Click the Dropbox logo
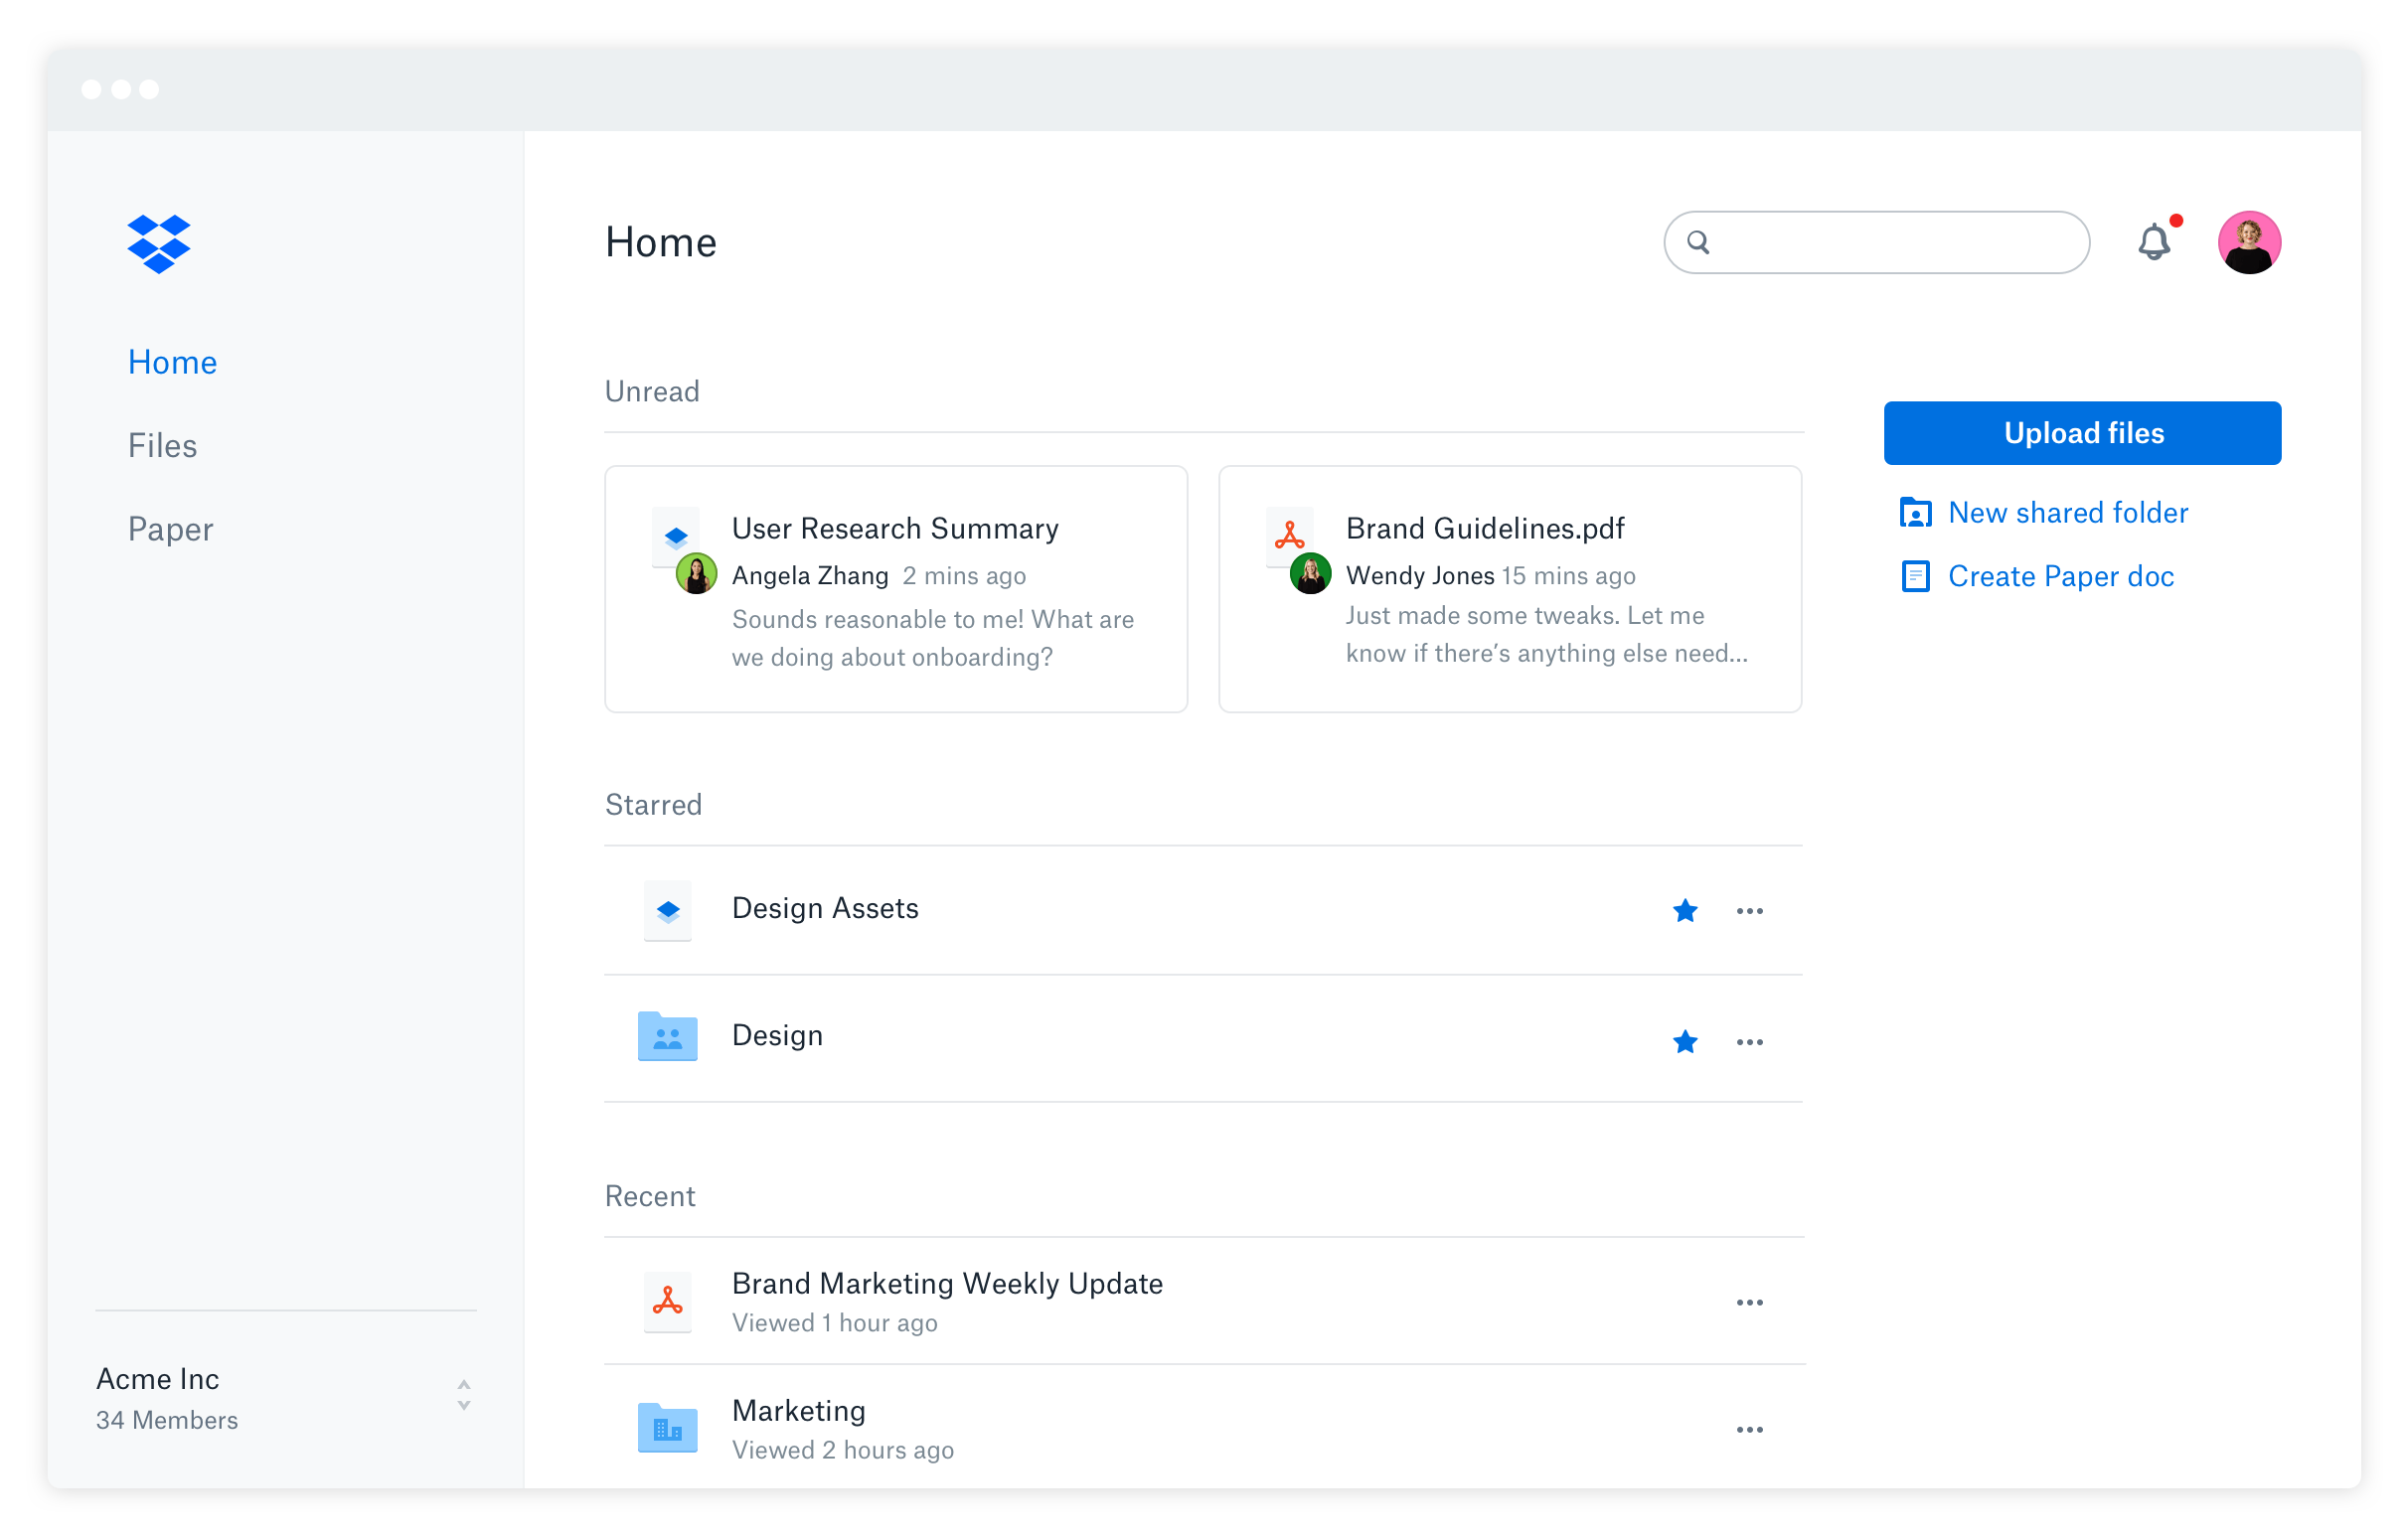2405x1540 pixels. pos(160,243)
